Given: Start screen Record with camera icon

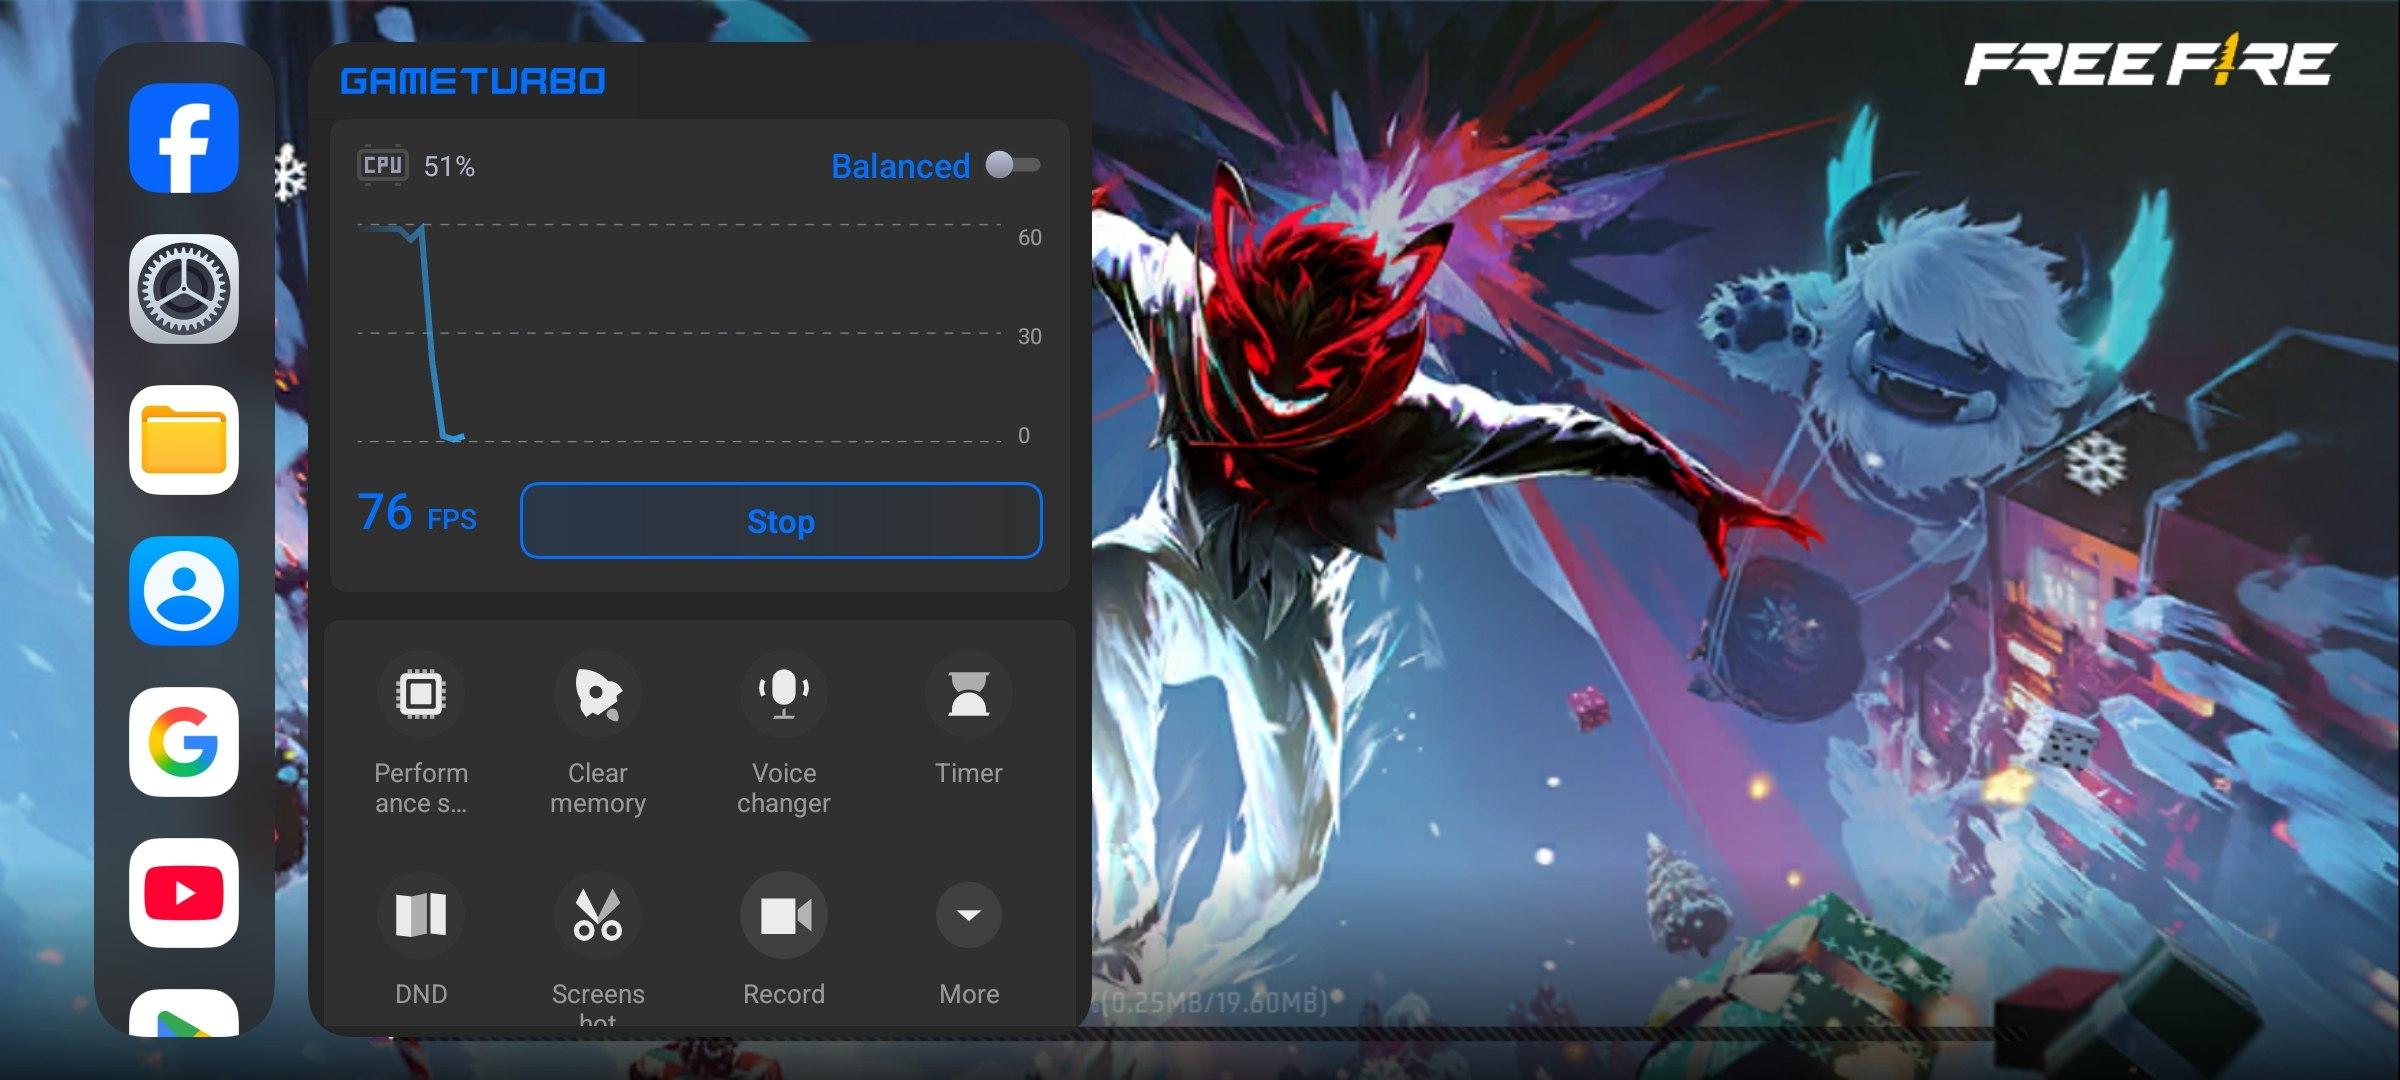Looking at the screenshot, I should [x=783, y=915].
